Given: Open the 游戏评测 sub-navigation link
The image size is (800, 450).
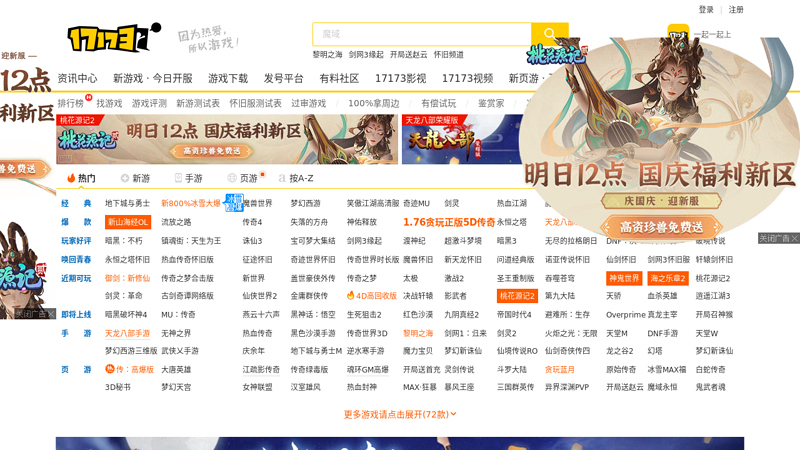Looking at the screenshot, I should point(149,103).
